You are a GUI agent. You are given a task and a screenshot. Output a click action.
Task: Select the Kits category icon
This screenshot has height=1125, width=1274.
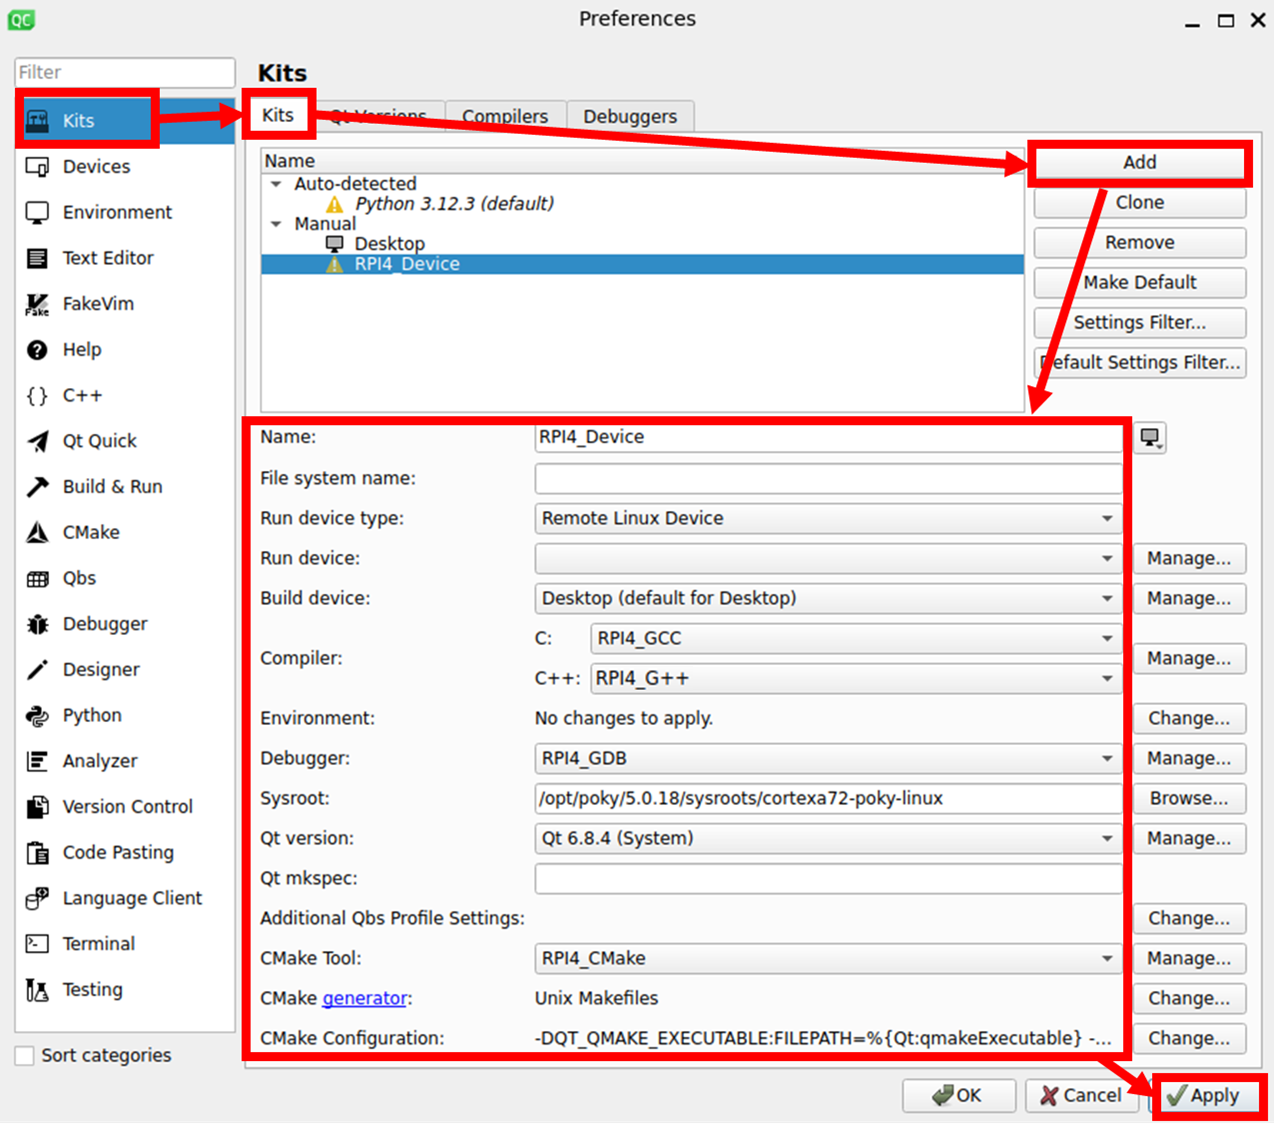pyautogui.click(x=37, y=121)
